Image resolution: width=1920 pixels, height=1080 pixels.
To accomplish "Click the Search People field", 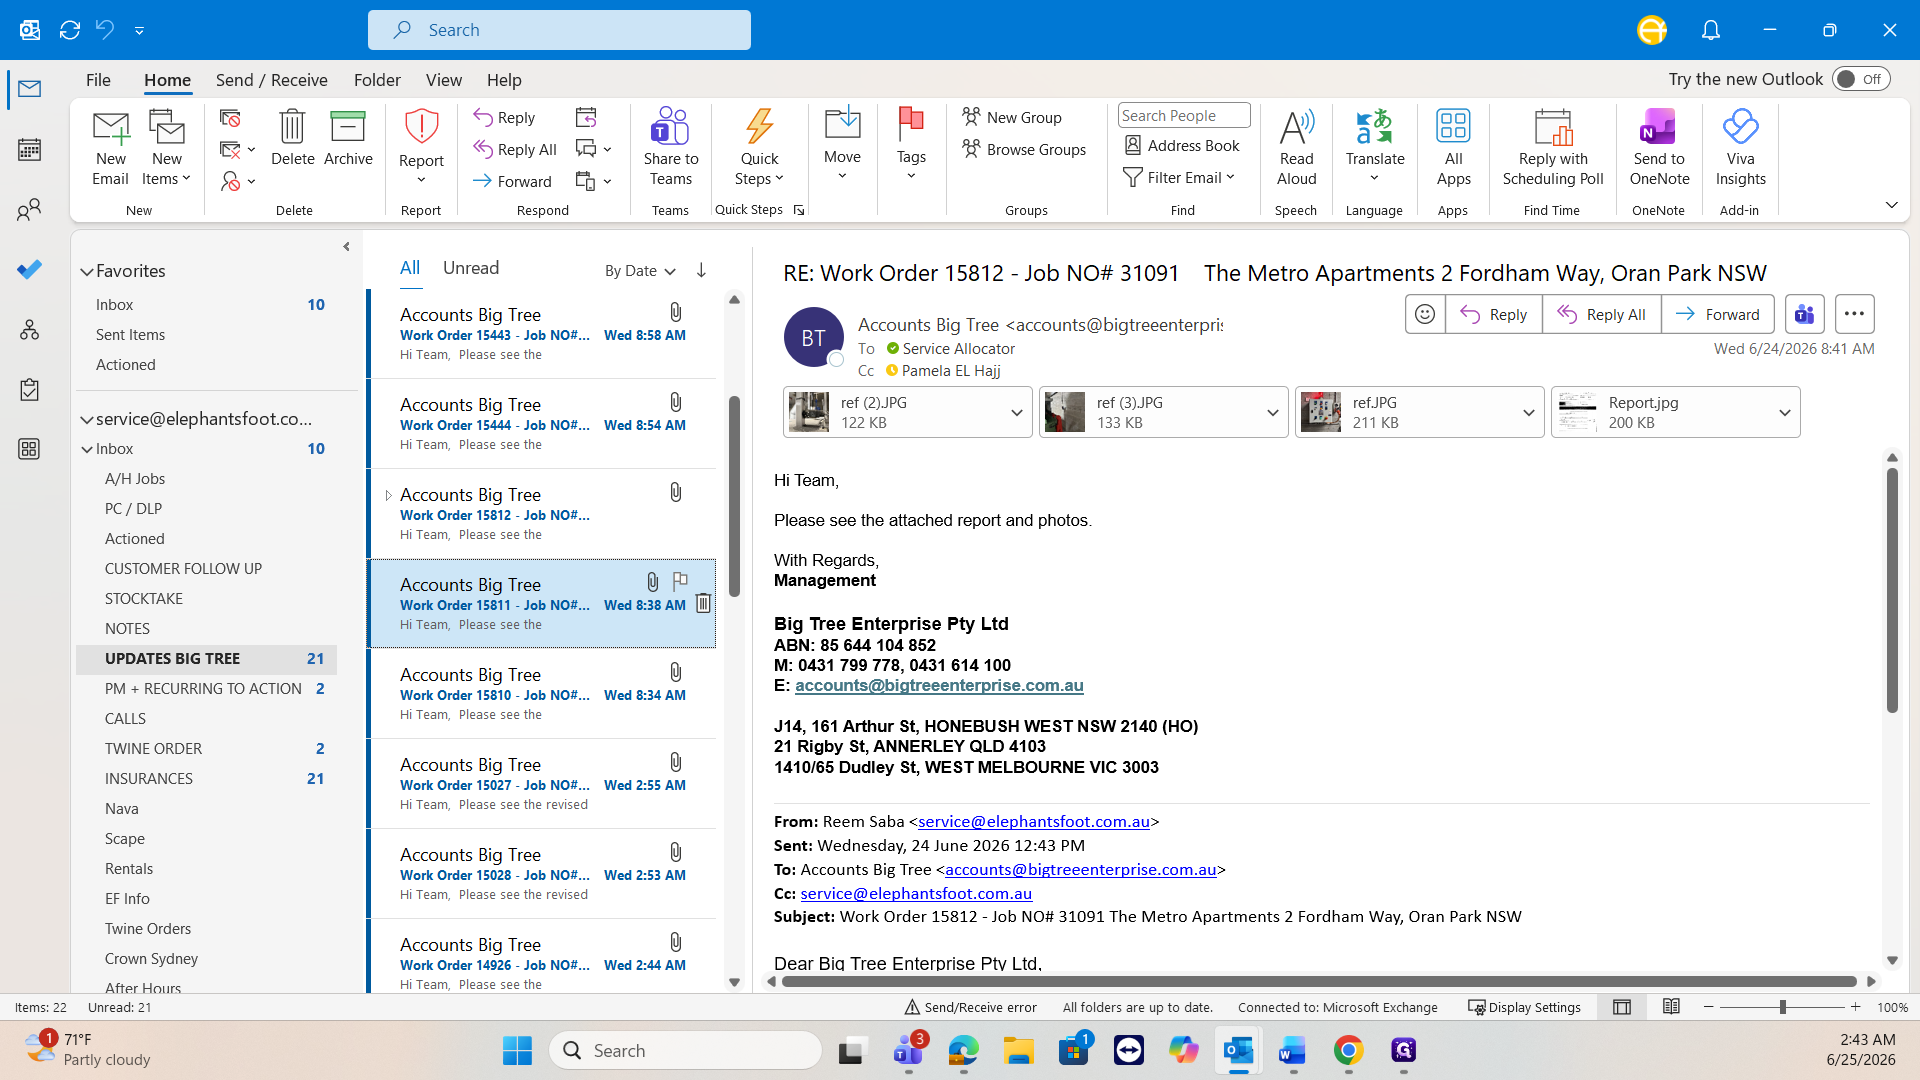I will coord(1184,115).
